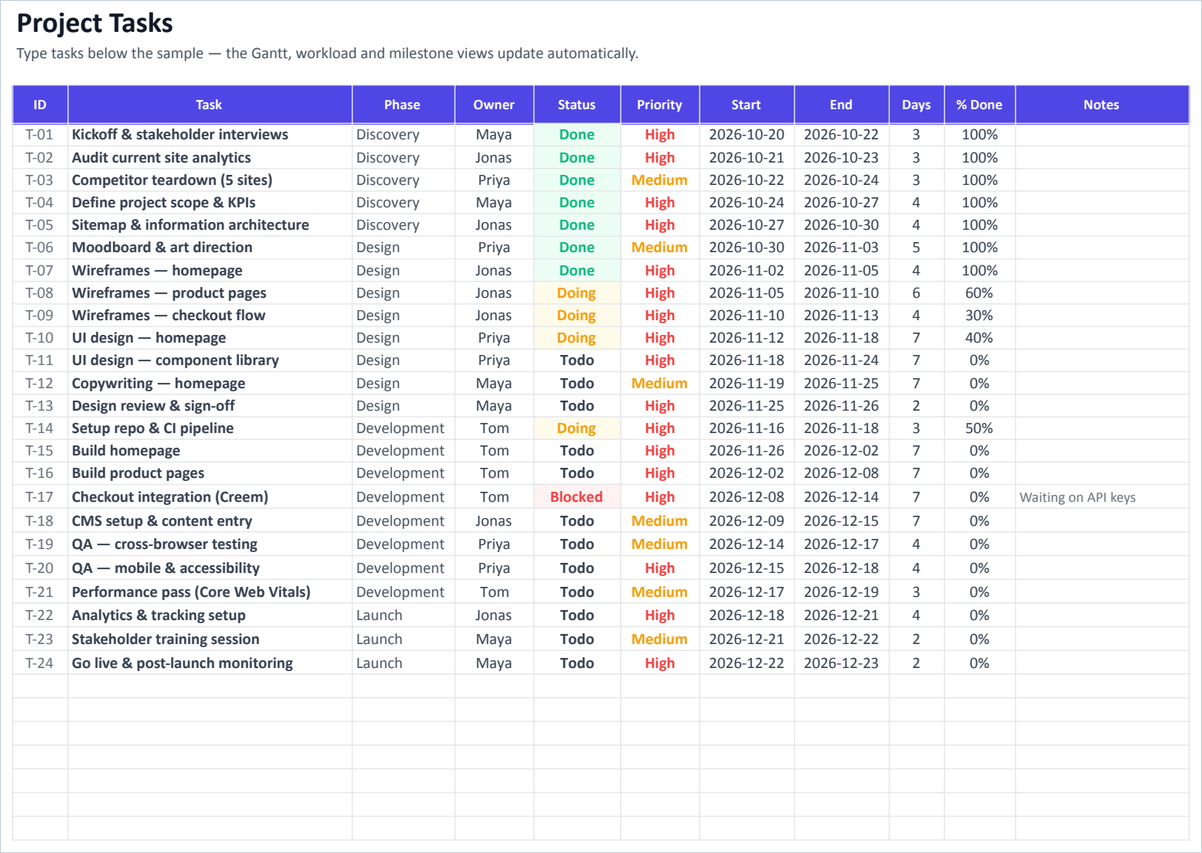
Task: Click 'Wireframes — homepage' task cell
Action: point(210,270)
